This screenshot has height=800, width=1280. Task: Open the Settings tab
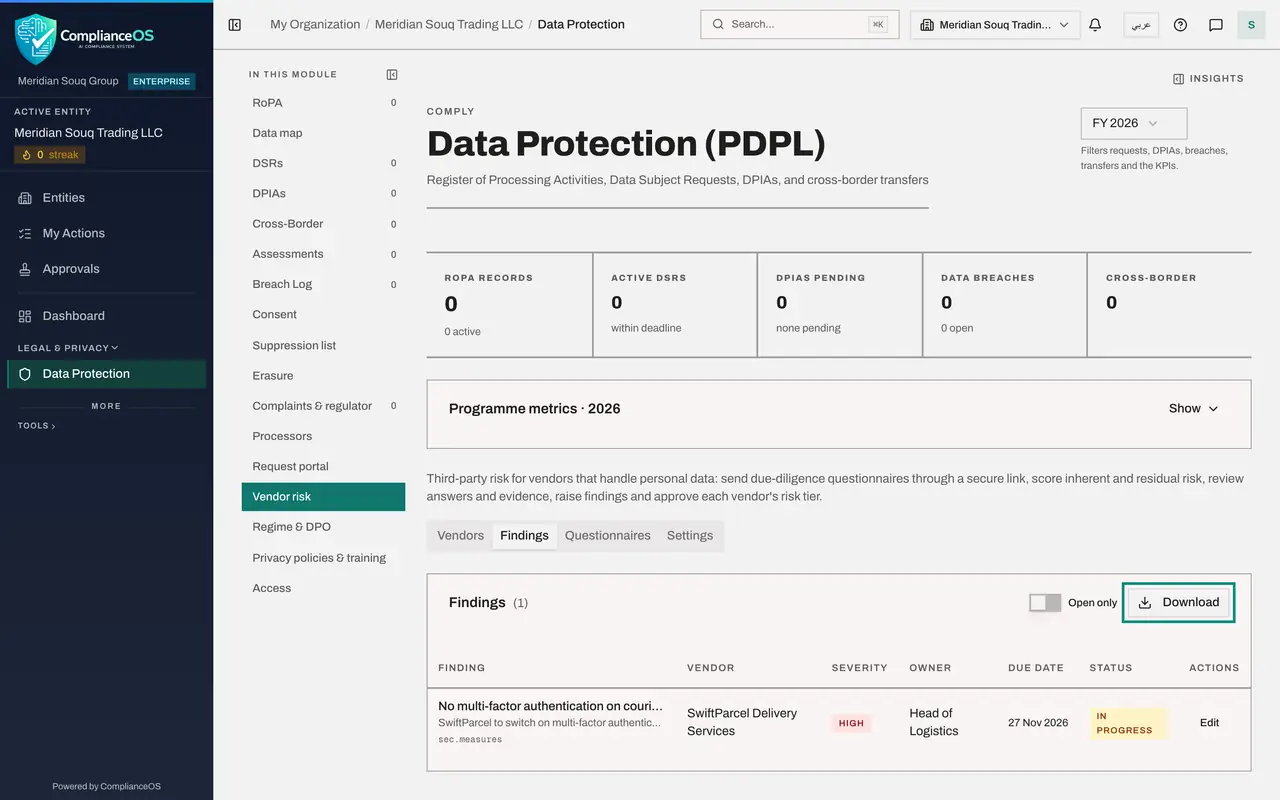point(690,535)
